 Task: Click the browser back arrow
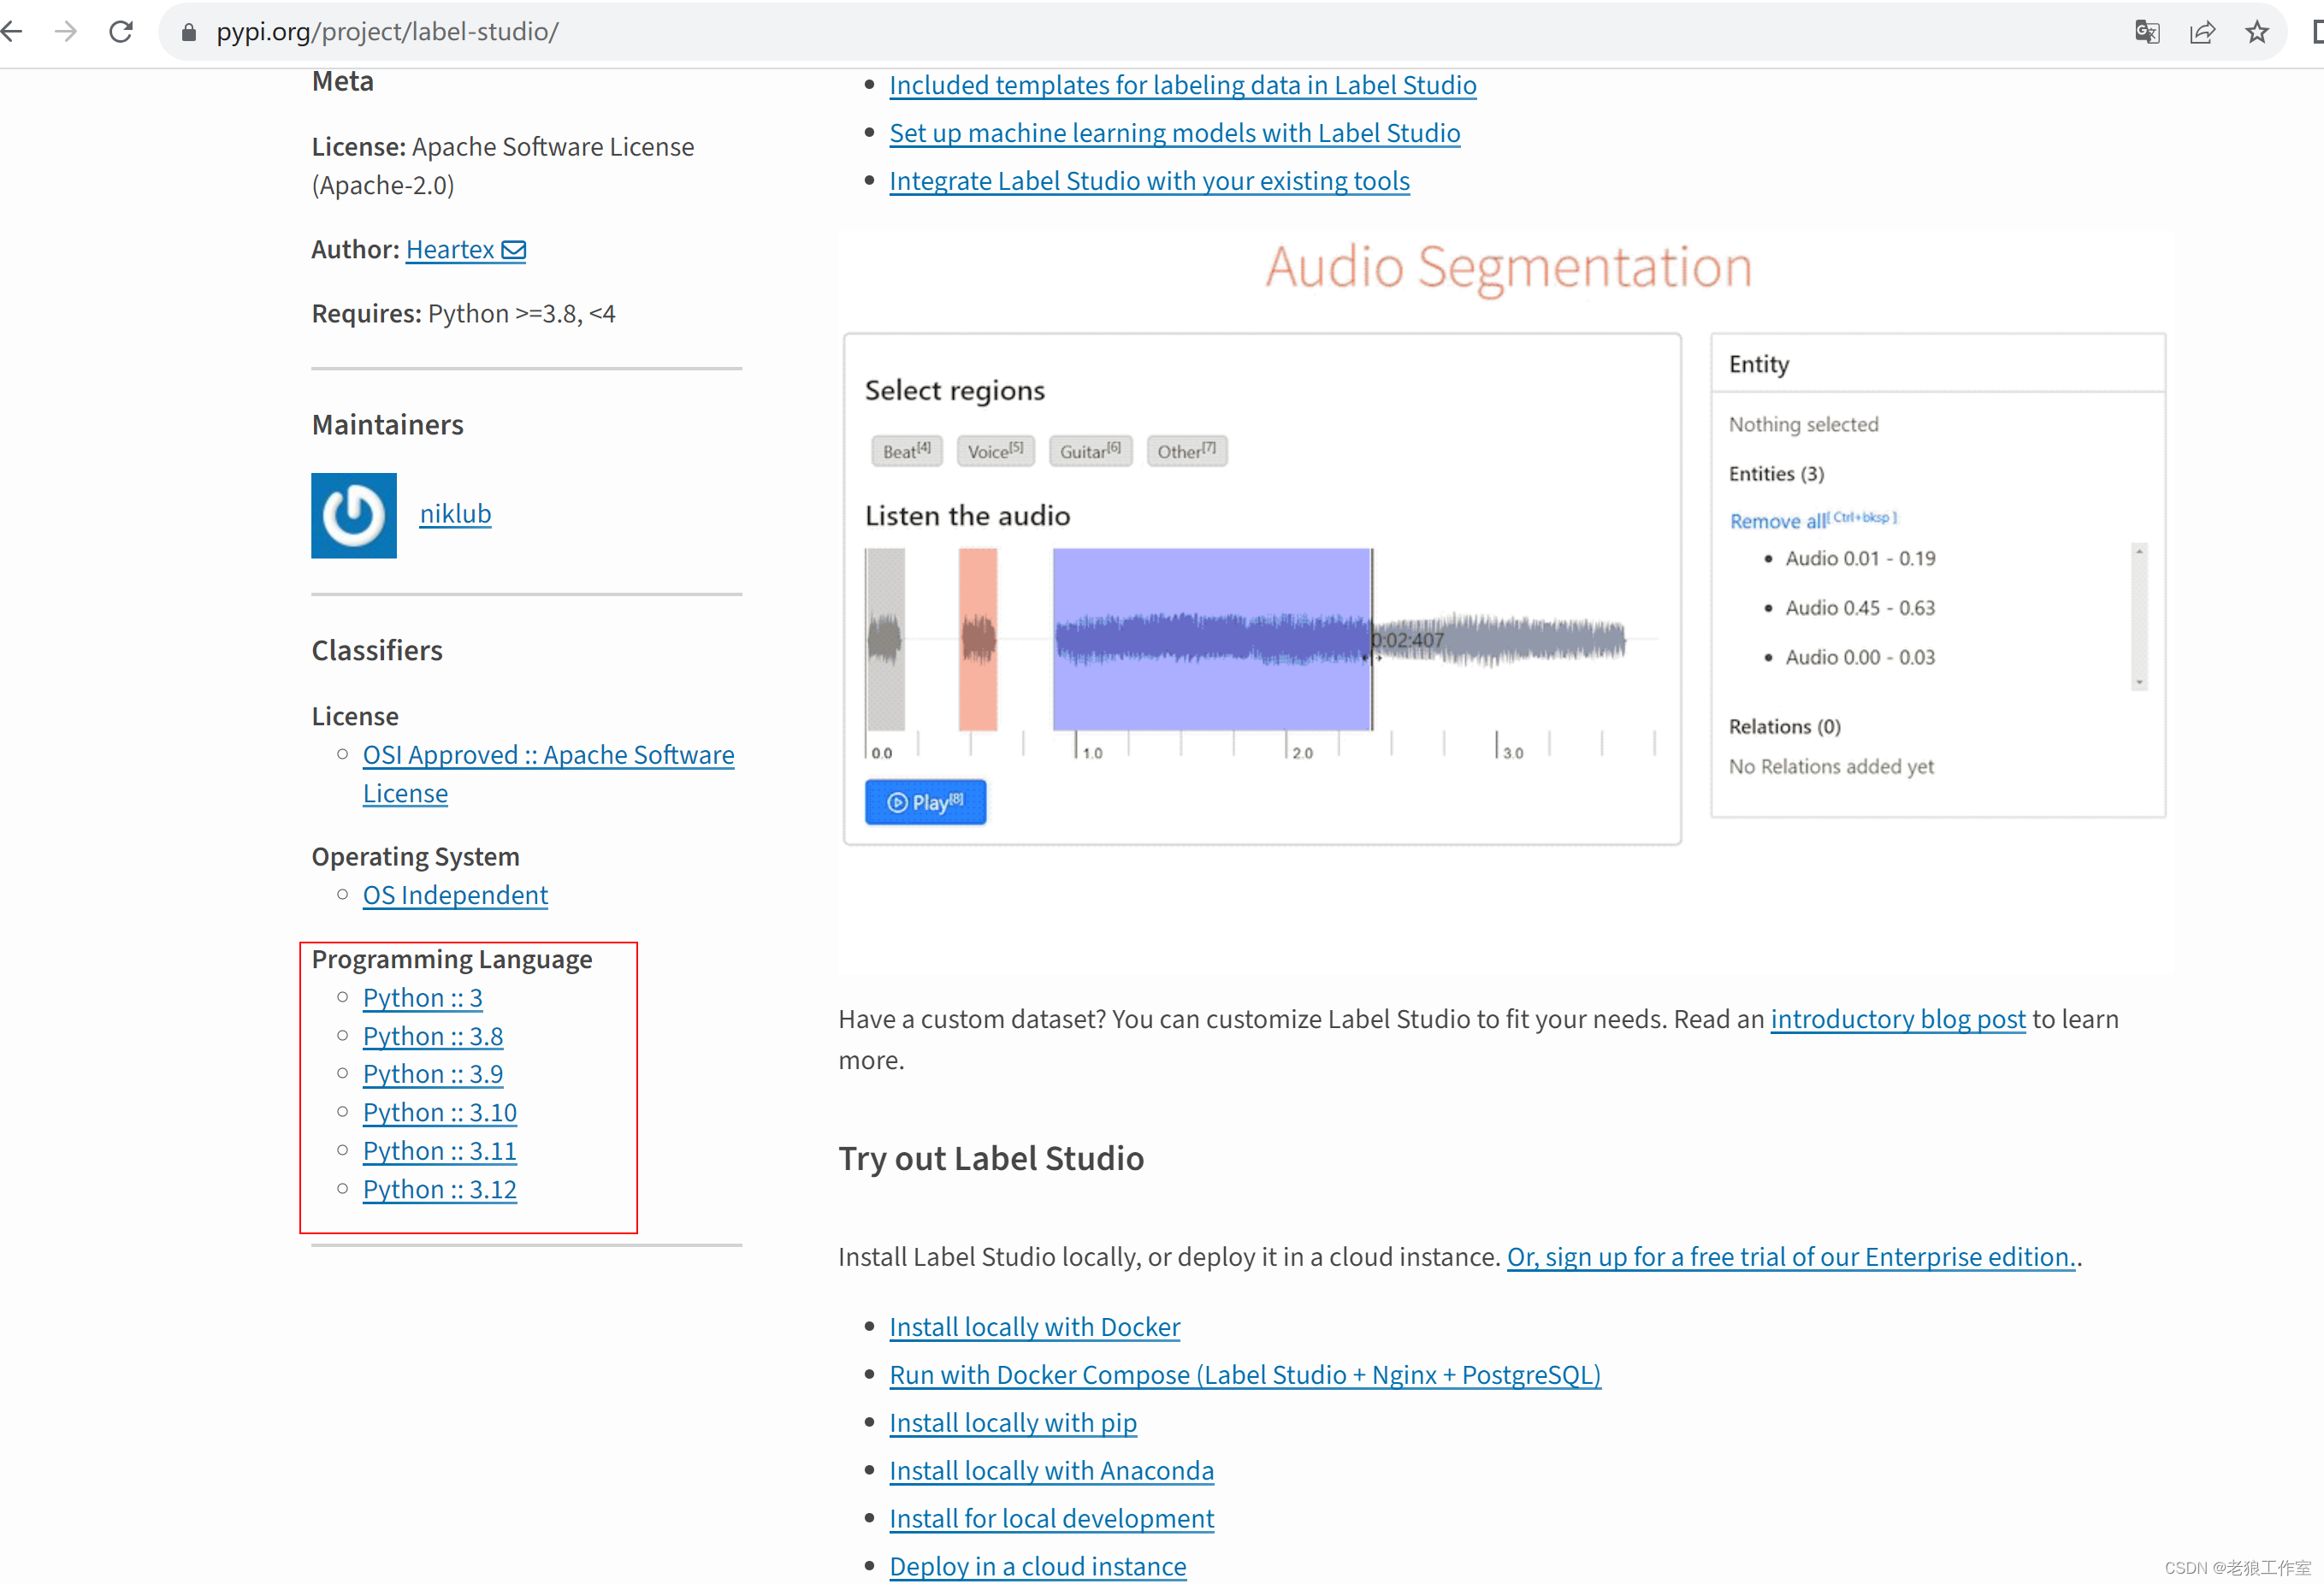(x=12, y=32)
